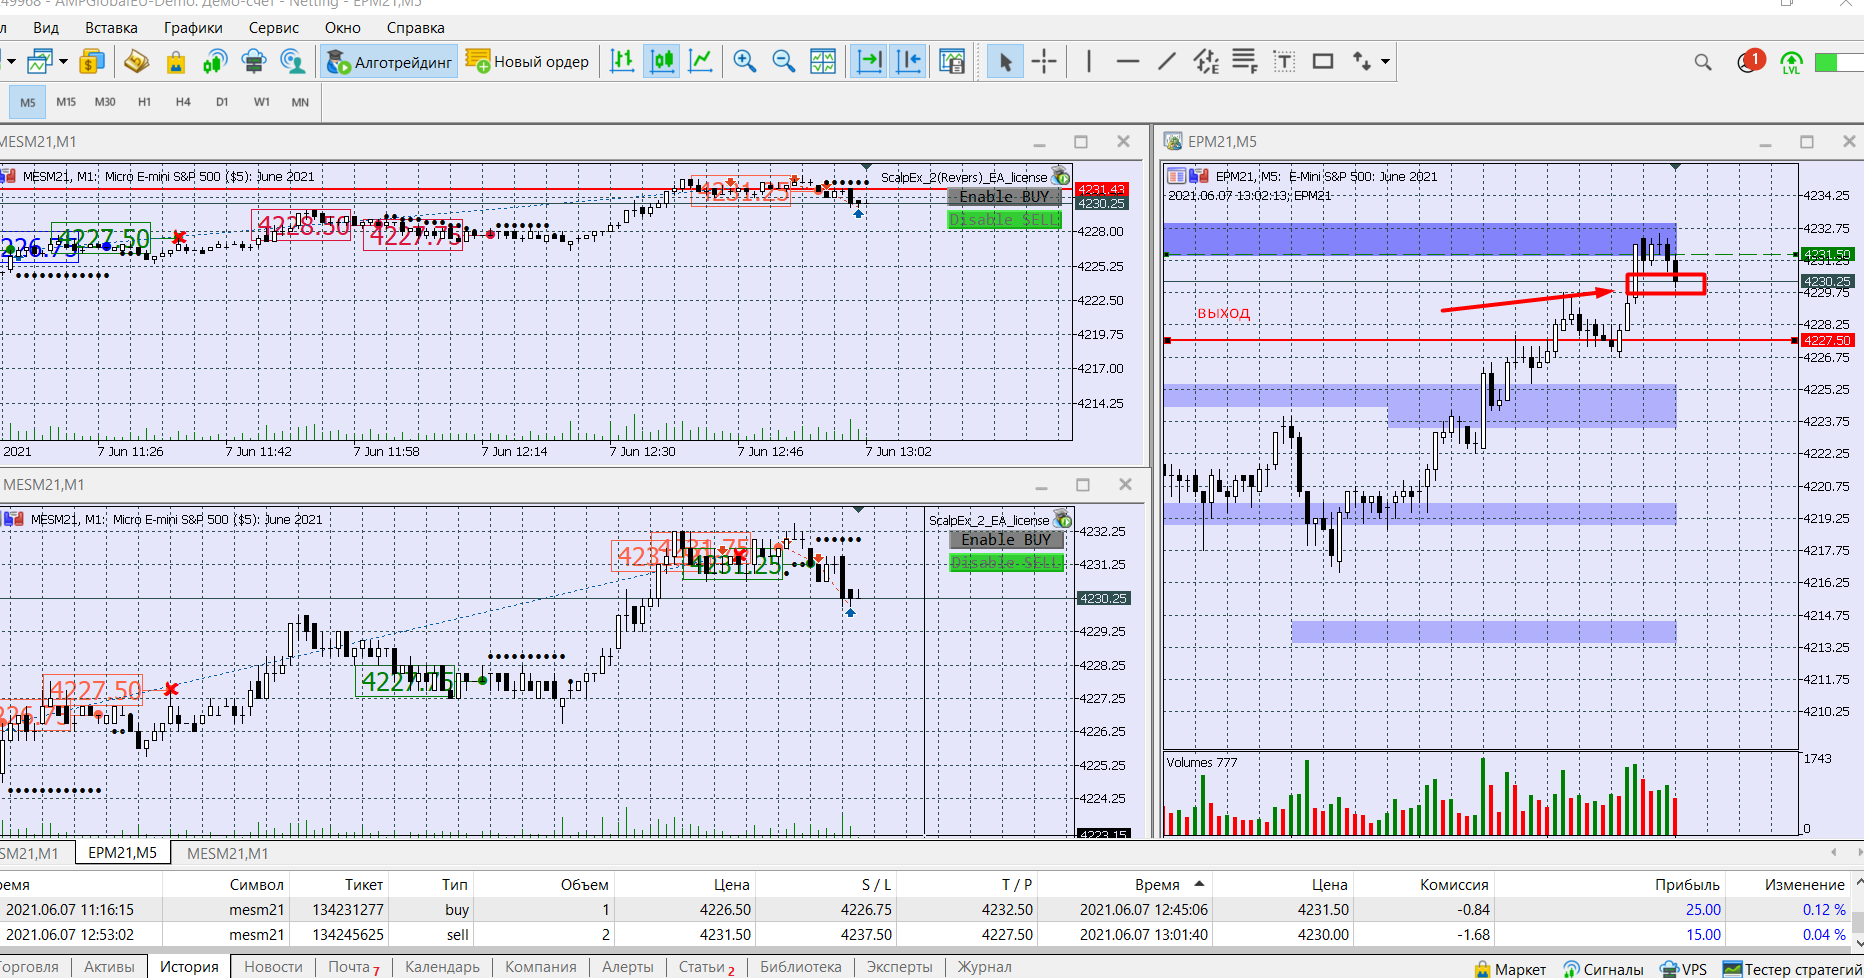Open the История terminal tab
Image resolution: width=1864 pixels, height=978 pixels.
[189, 967]
